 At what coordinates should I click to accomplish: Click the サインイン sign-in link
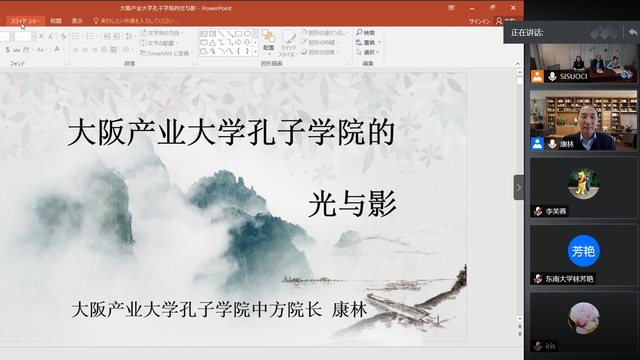coord(479,21)
